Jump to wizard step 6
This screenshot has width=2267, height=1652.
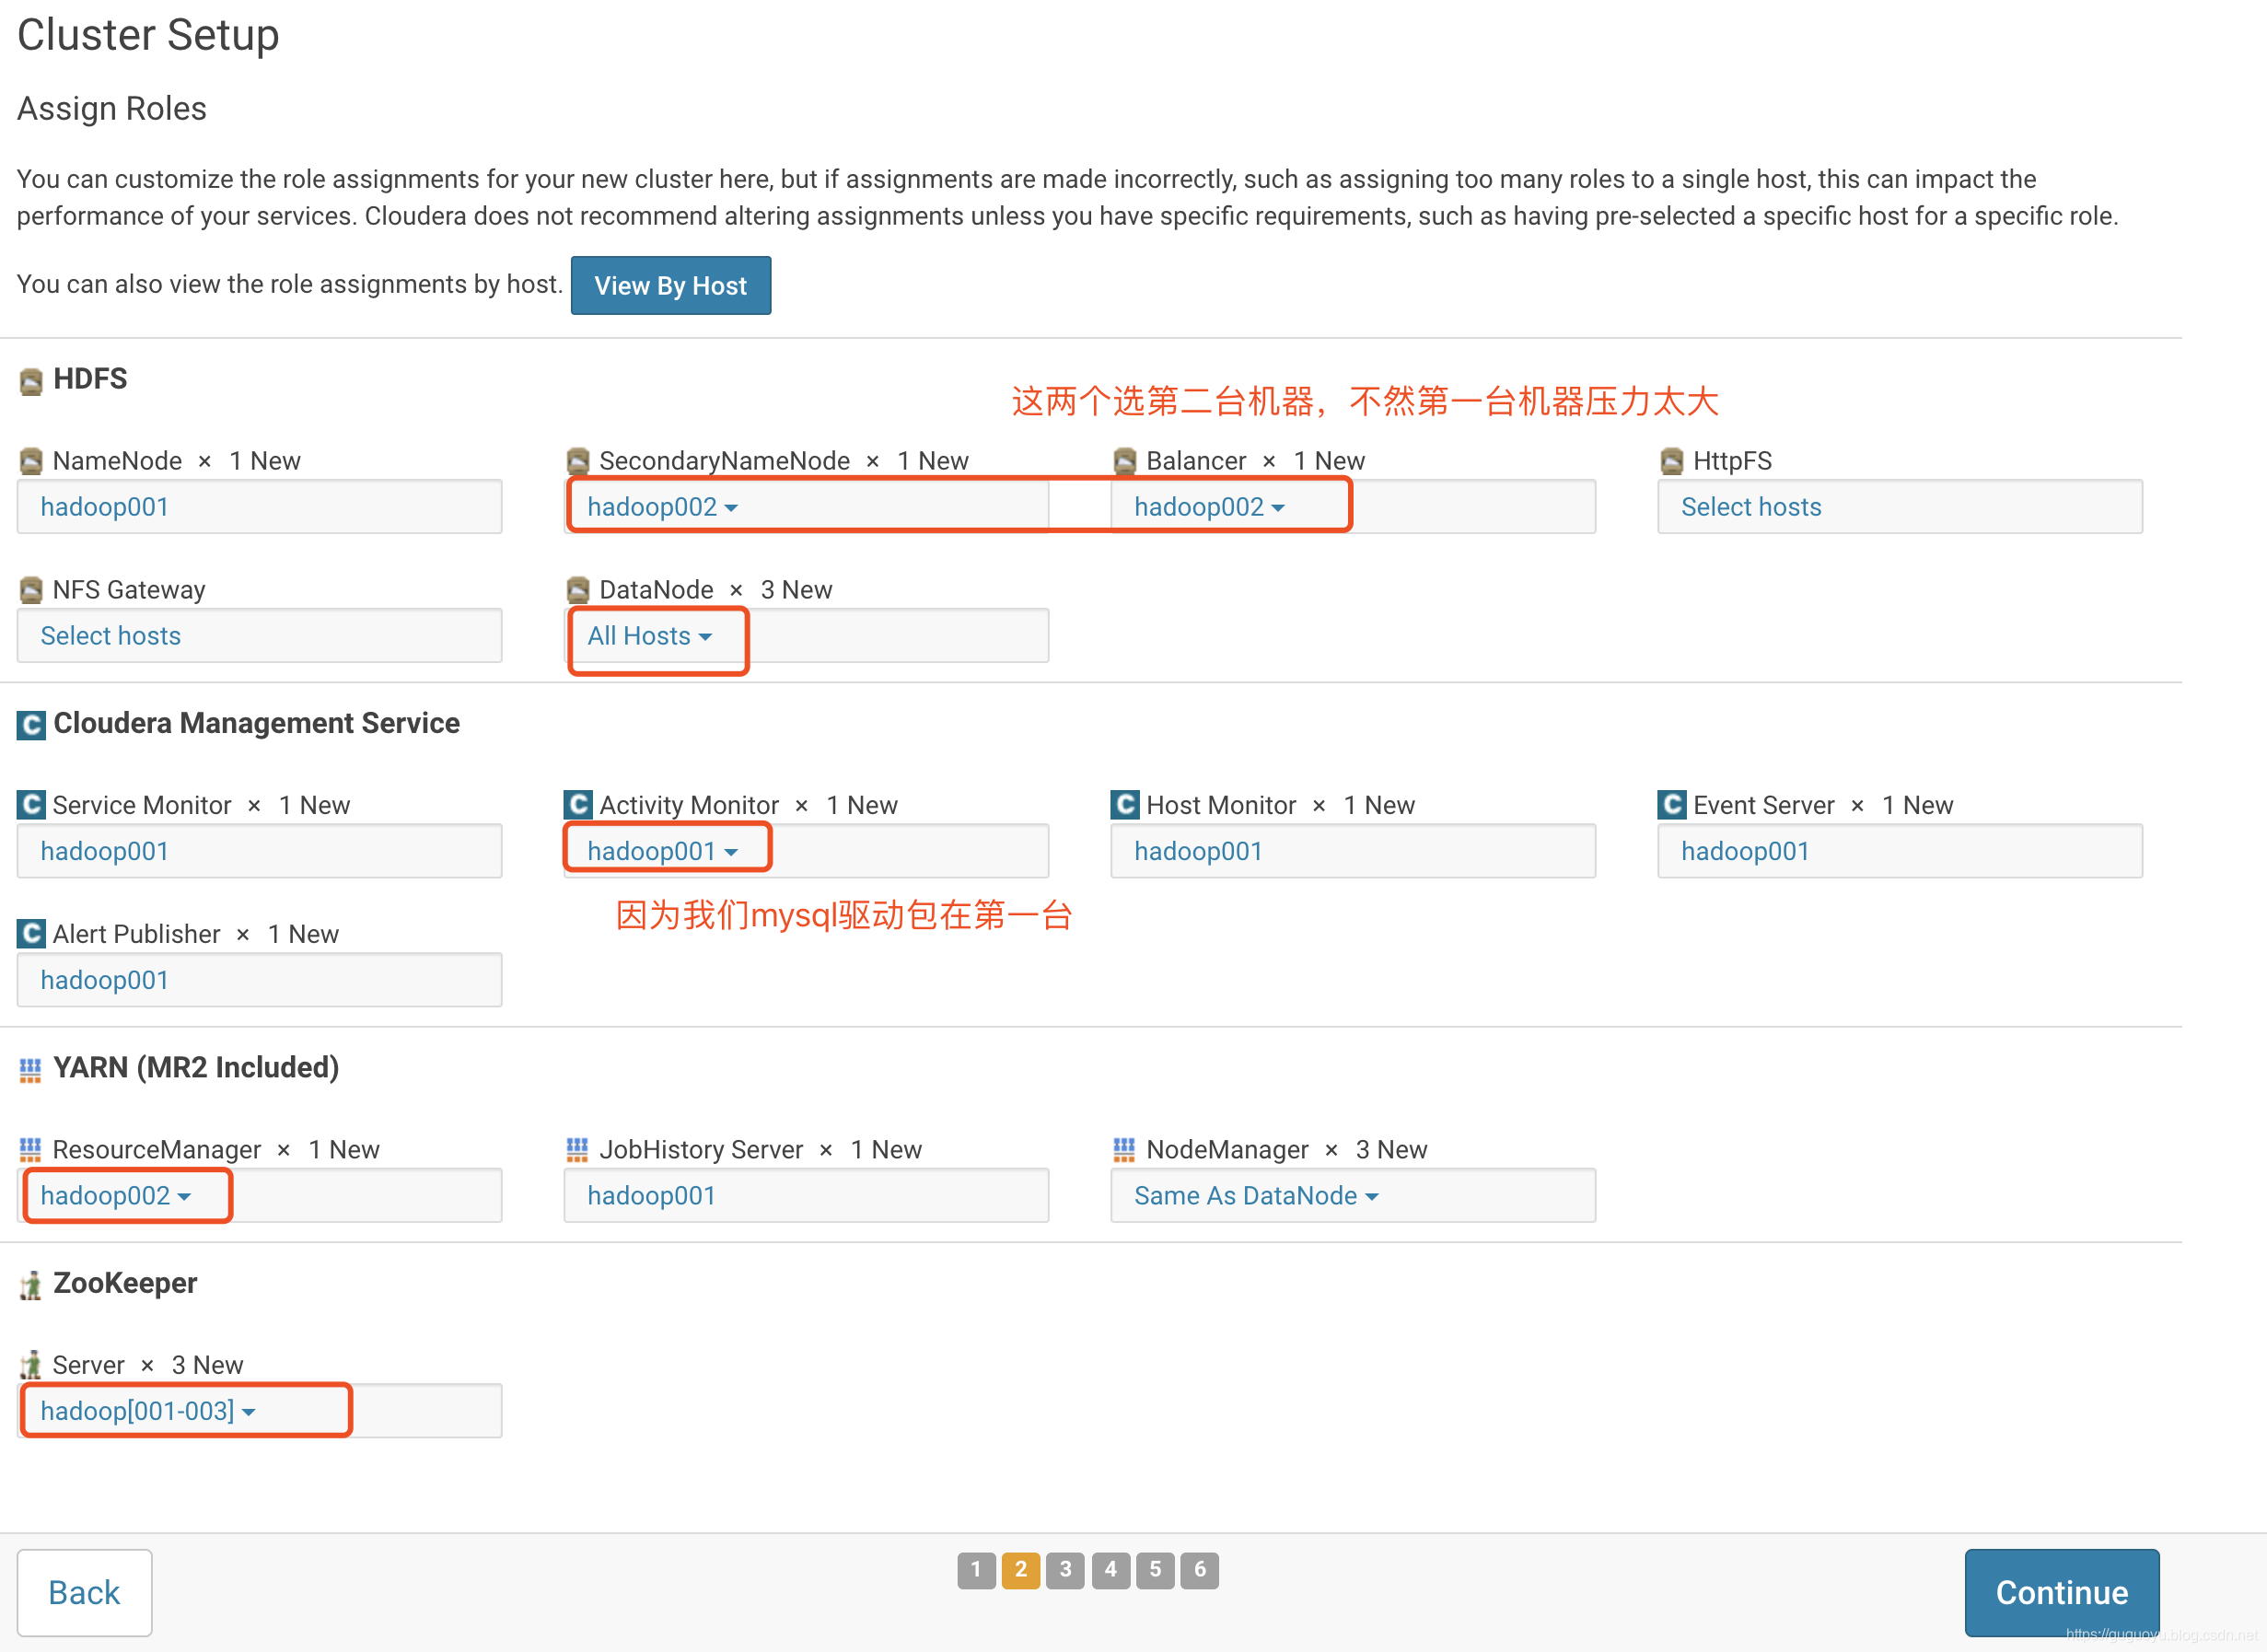coord(1199,1569)
